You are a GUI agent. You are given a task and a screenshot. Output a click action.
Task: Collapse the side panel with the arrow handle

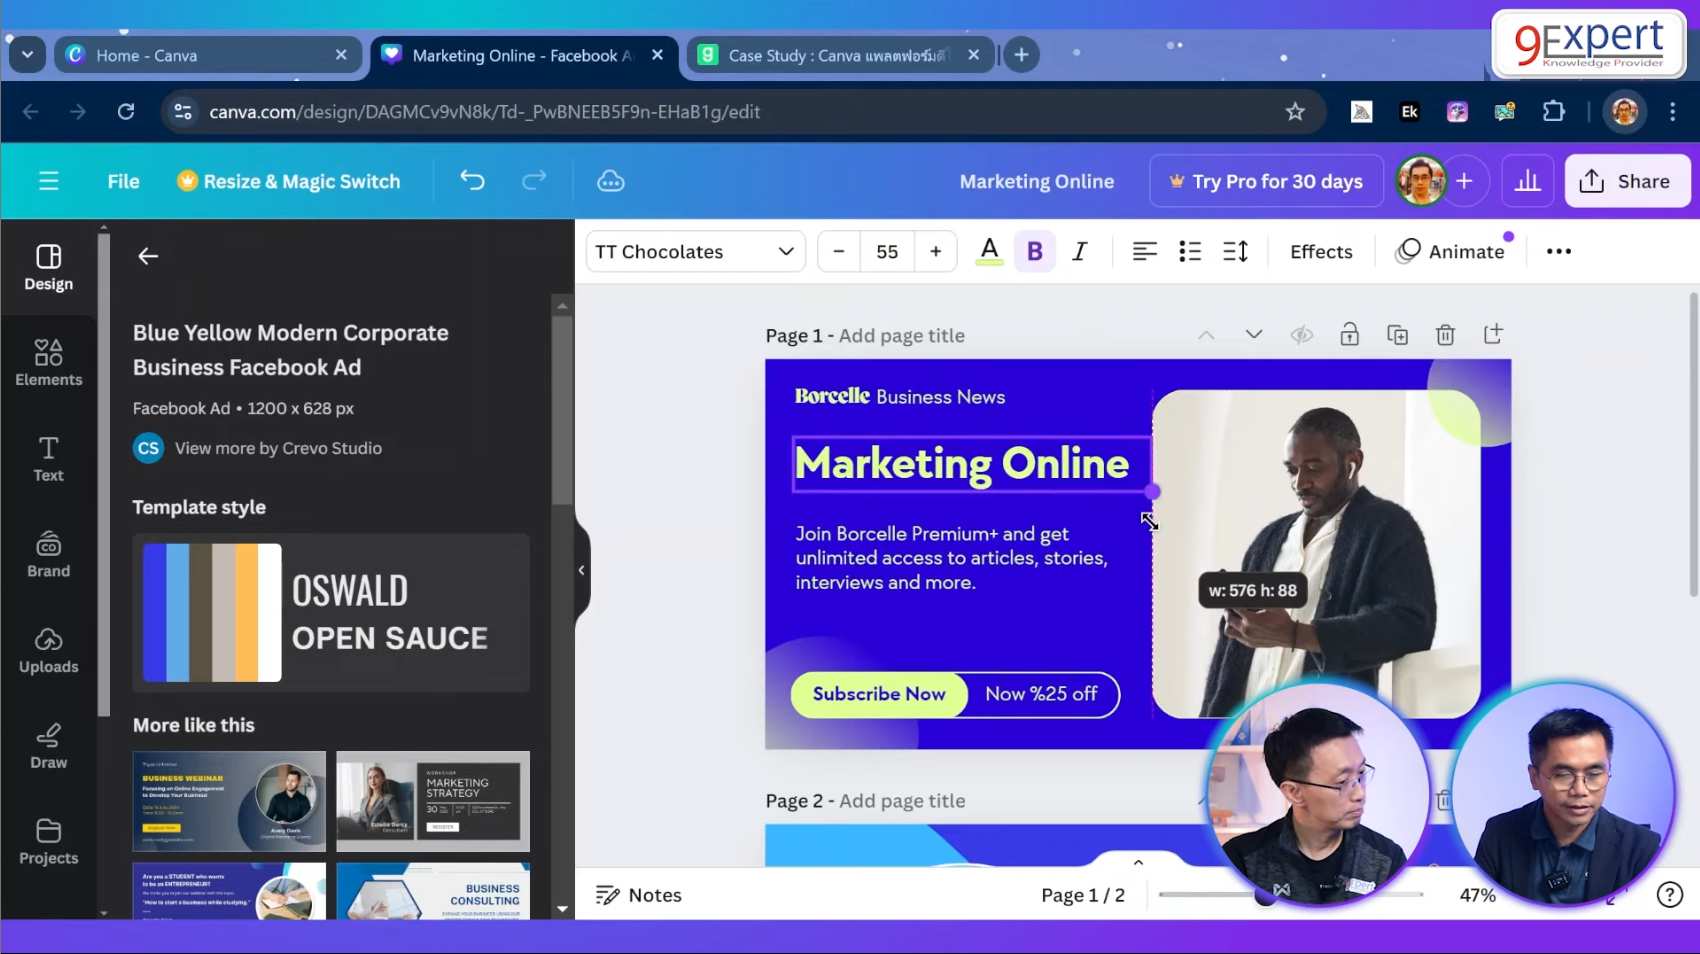pos(581,570)
